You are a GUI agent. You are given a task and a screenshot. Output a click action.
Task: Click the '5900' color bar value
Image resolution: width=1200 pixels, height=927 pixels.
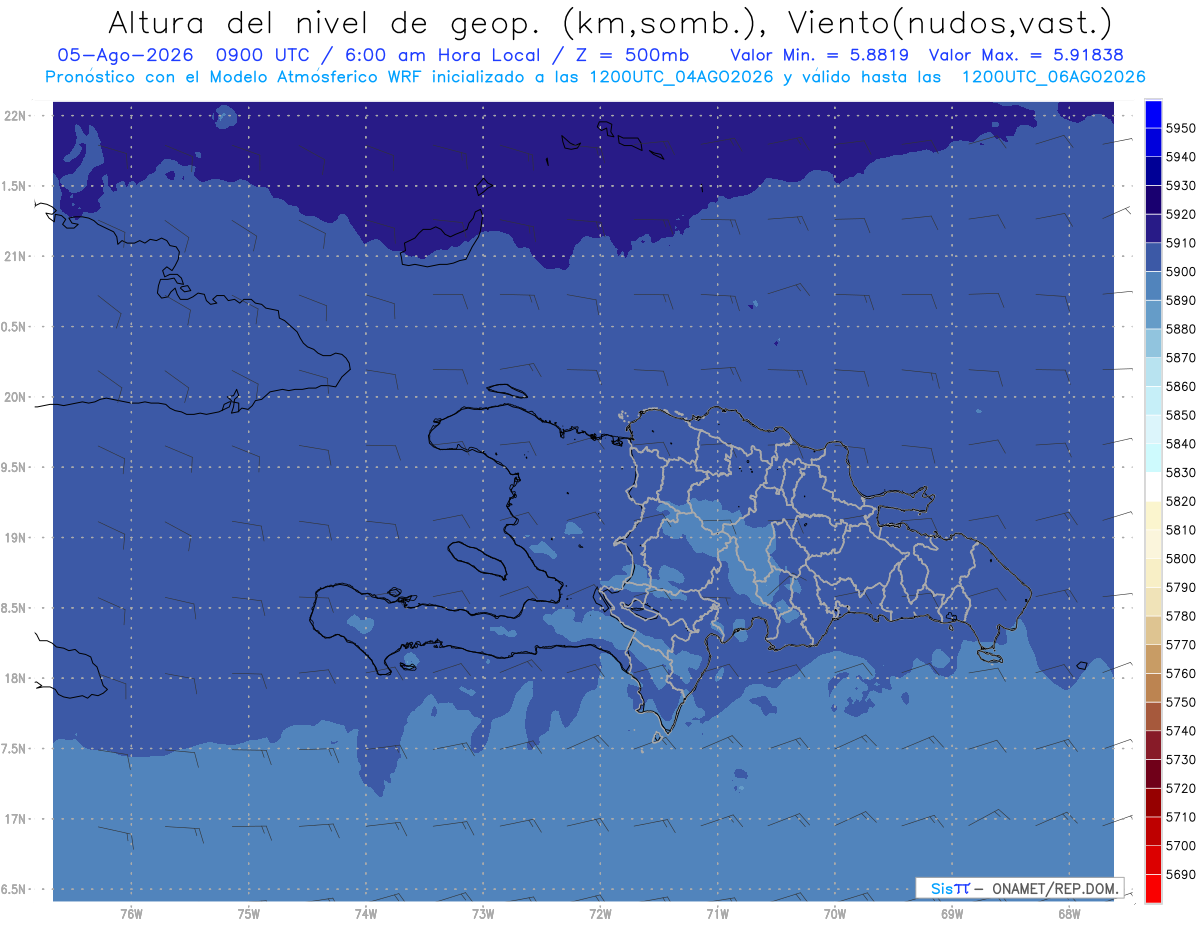coord(1181,272)
